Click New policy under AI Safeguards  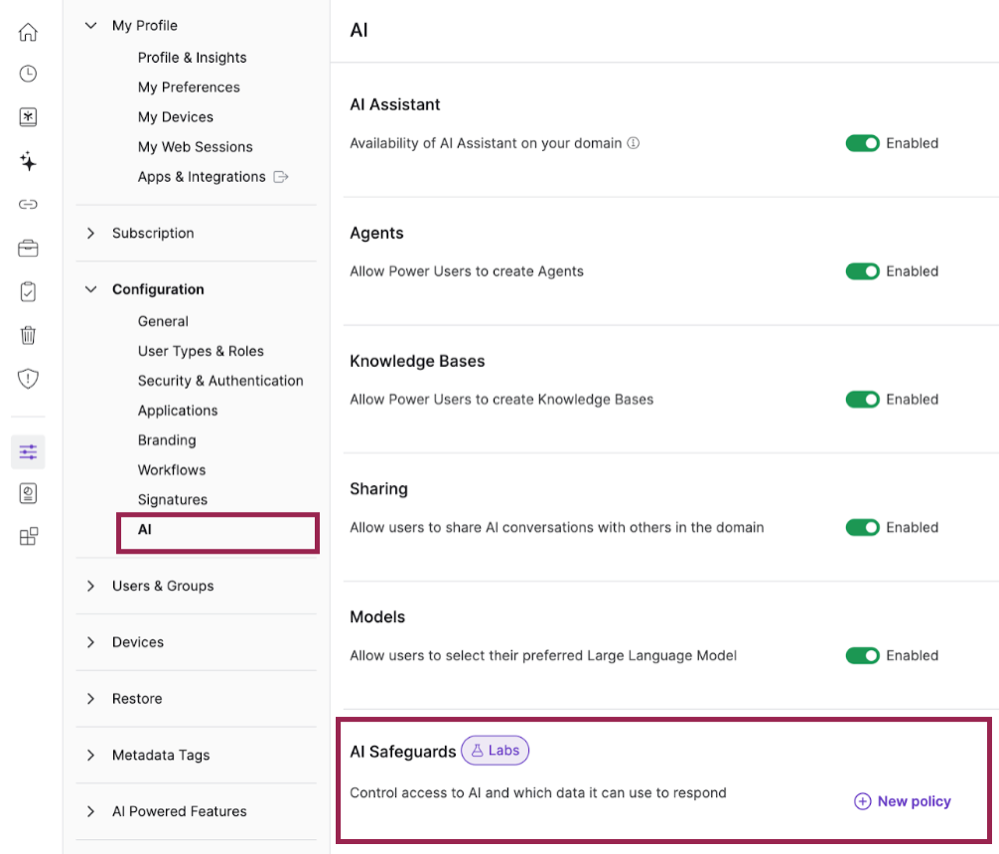pos(903,801)
